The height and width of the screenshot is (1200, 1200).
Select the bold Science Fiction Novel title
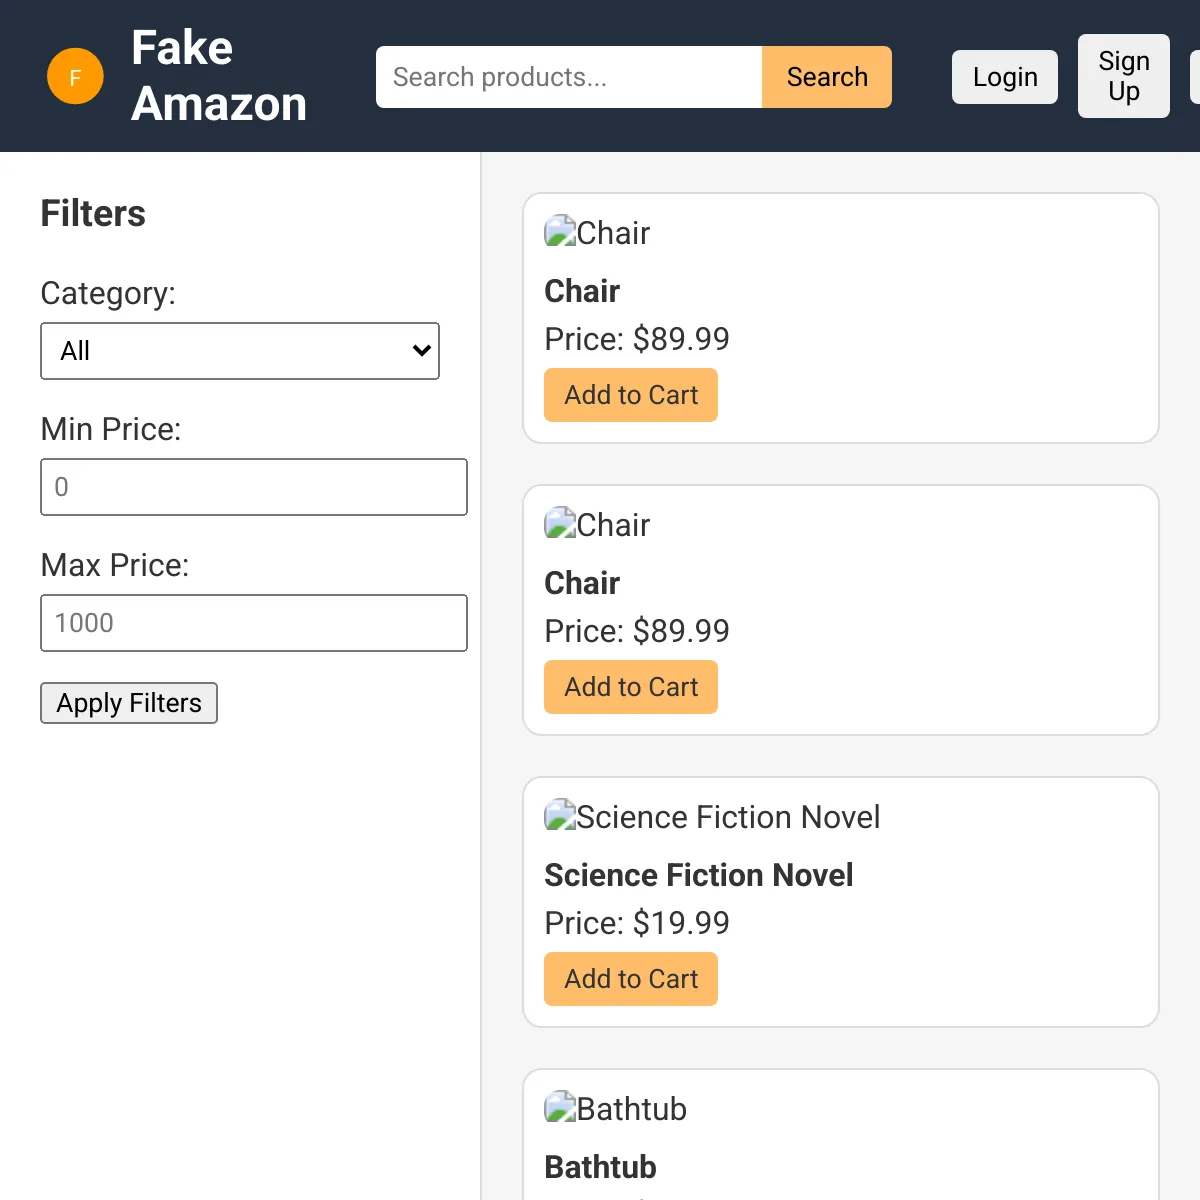pyautogui.click(x=699, y=875)
